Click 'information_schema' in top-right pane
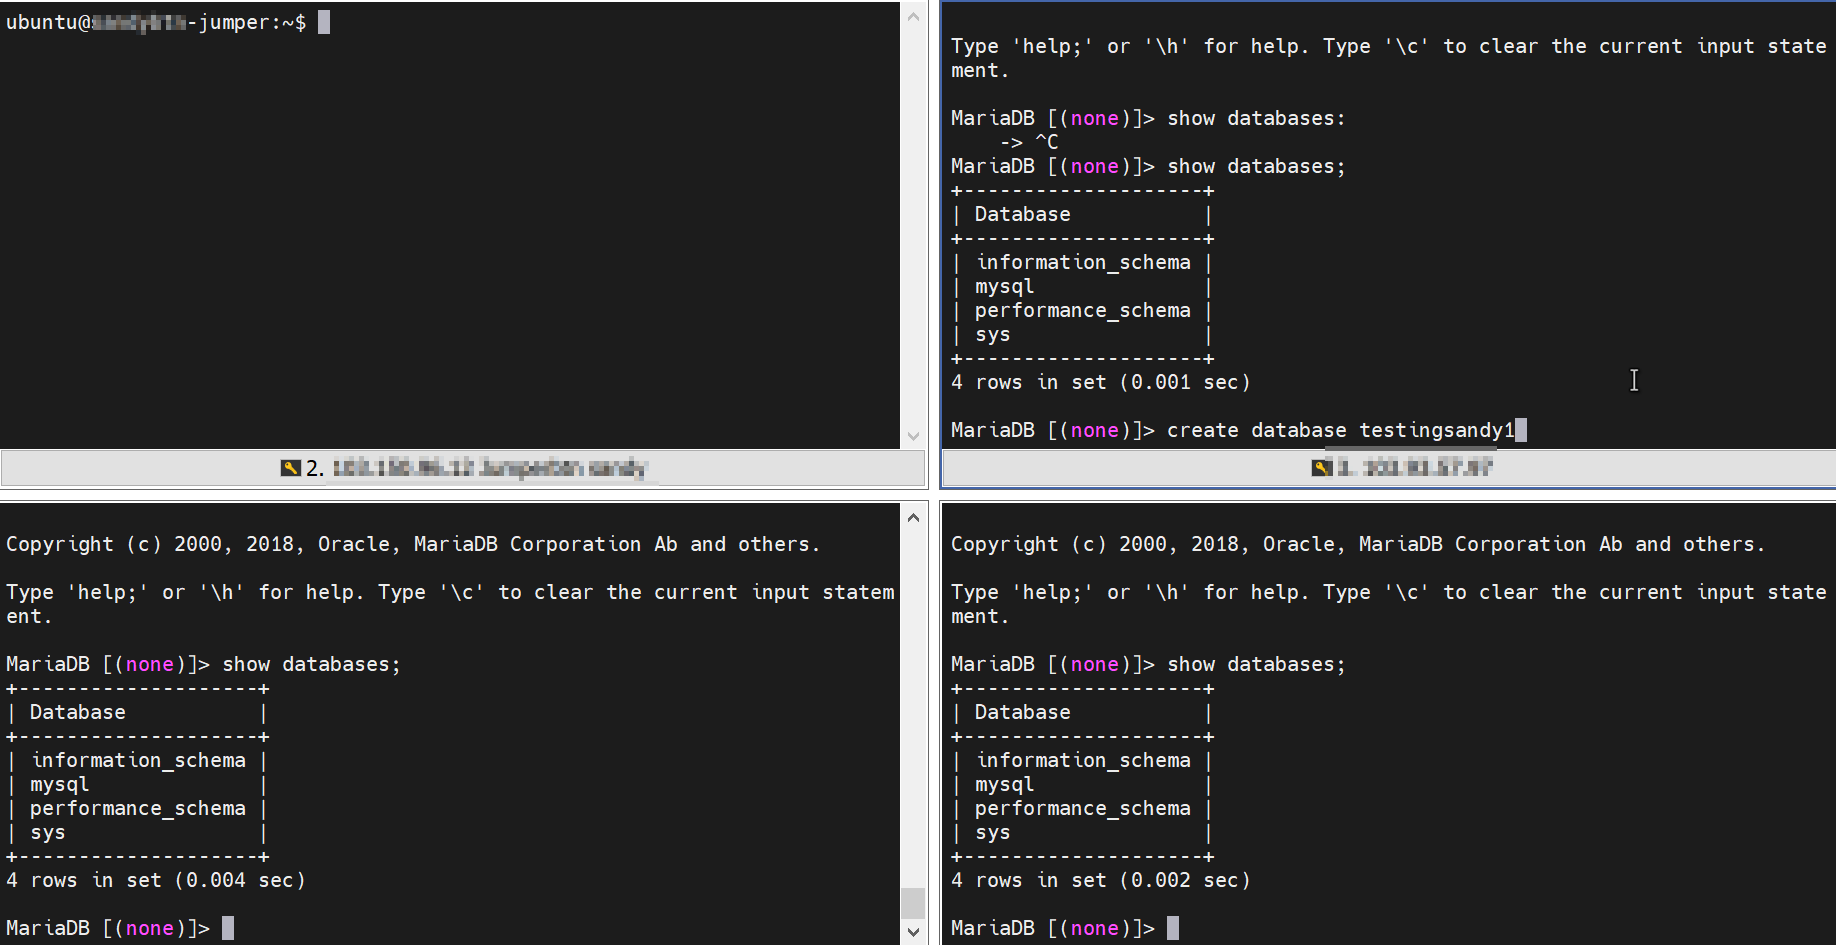Viewport: 1836px width, 945px height. (x=1083, y=263)
